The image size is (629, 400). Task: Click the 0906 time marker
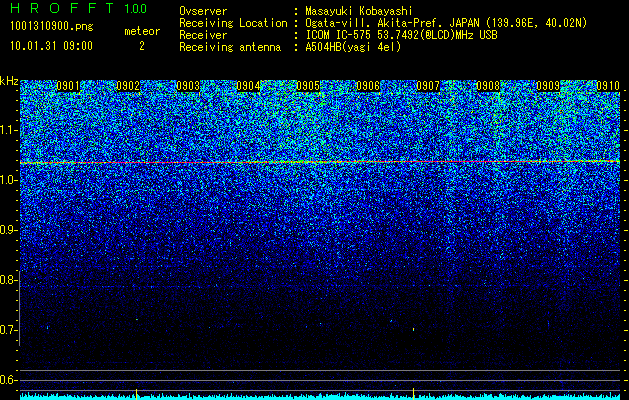tap(368, 86)
